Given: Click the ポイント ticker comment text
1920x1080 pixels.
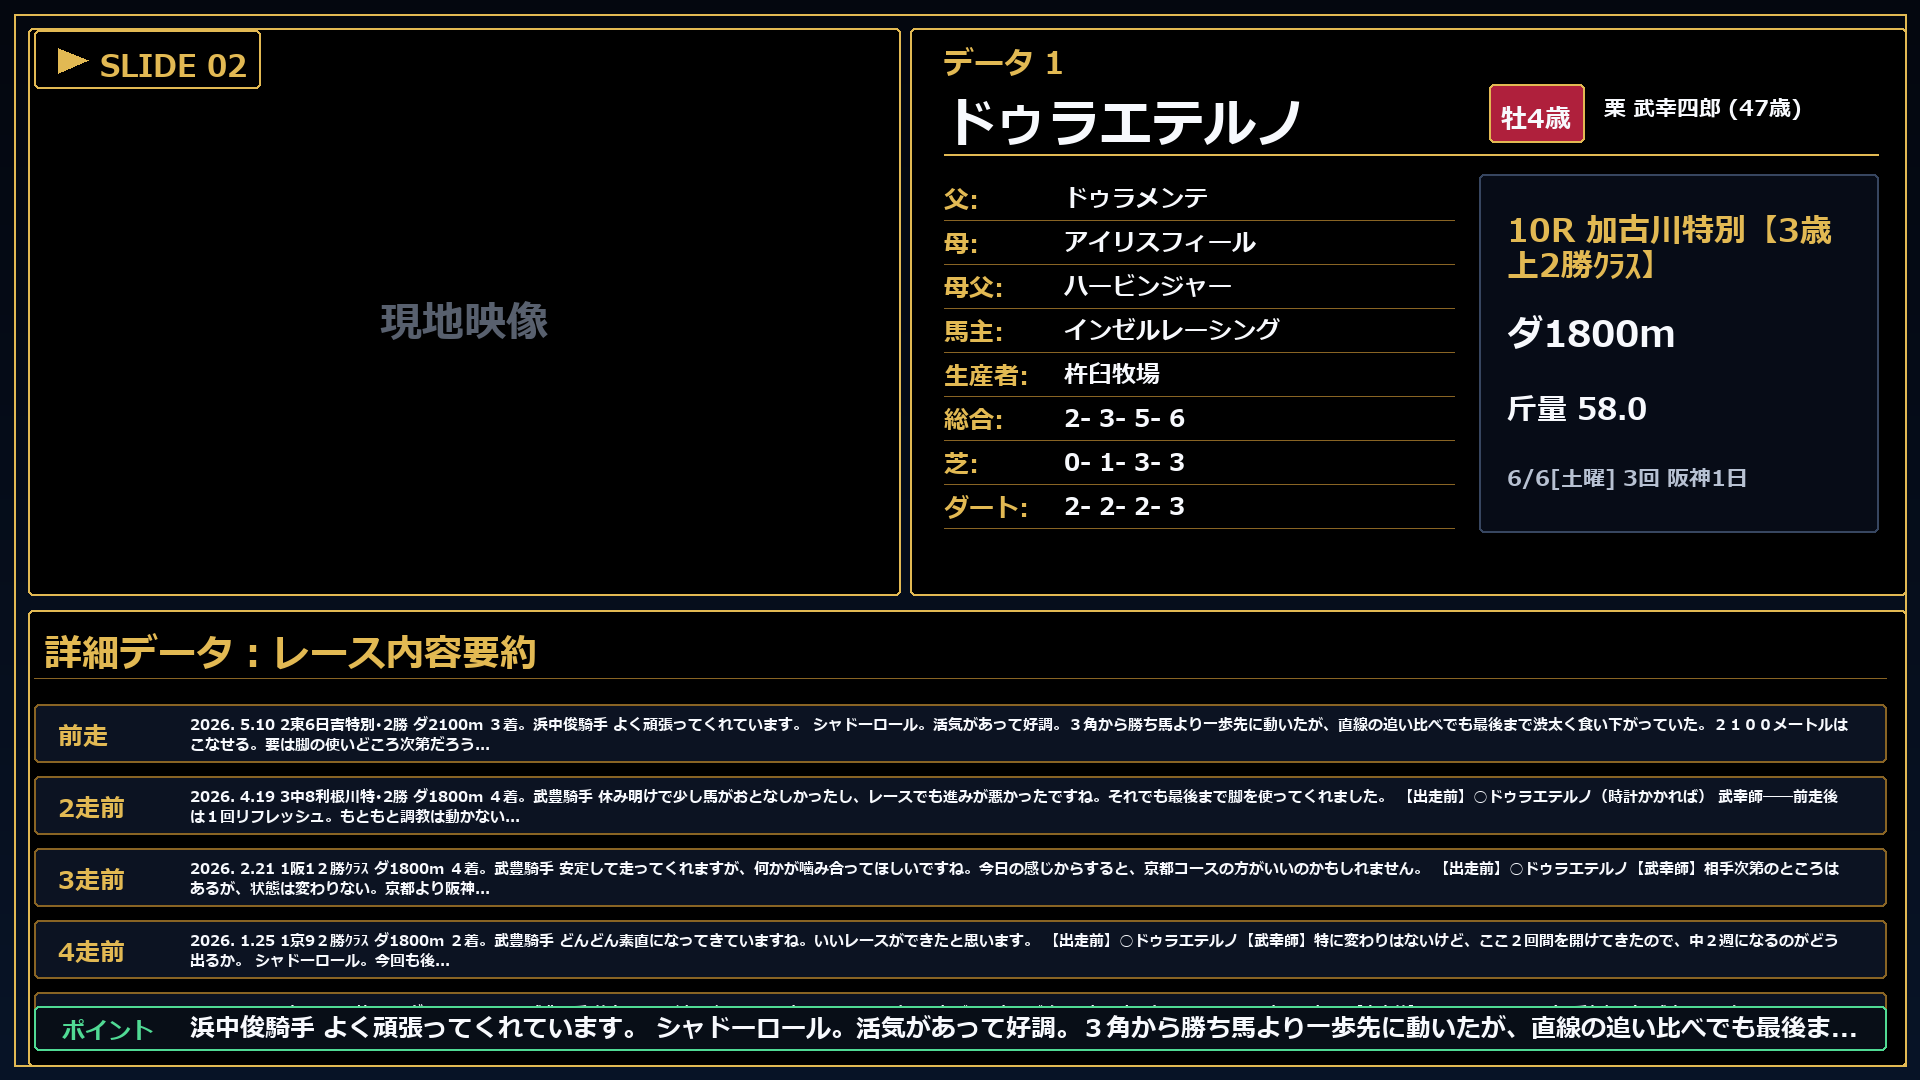Looking at the screenshot, I should point(1023,1028).
